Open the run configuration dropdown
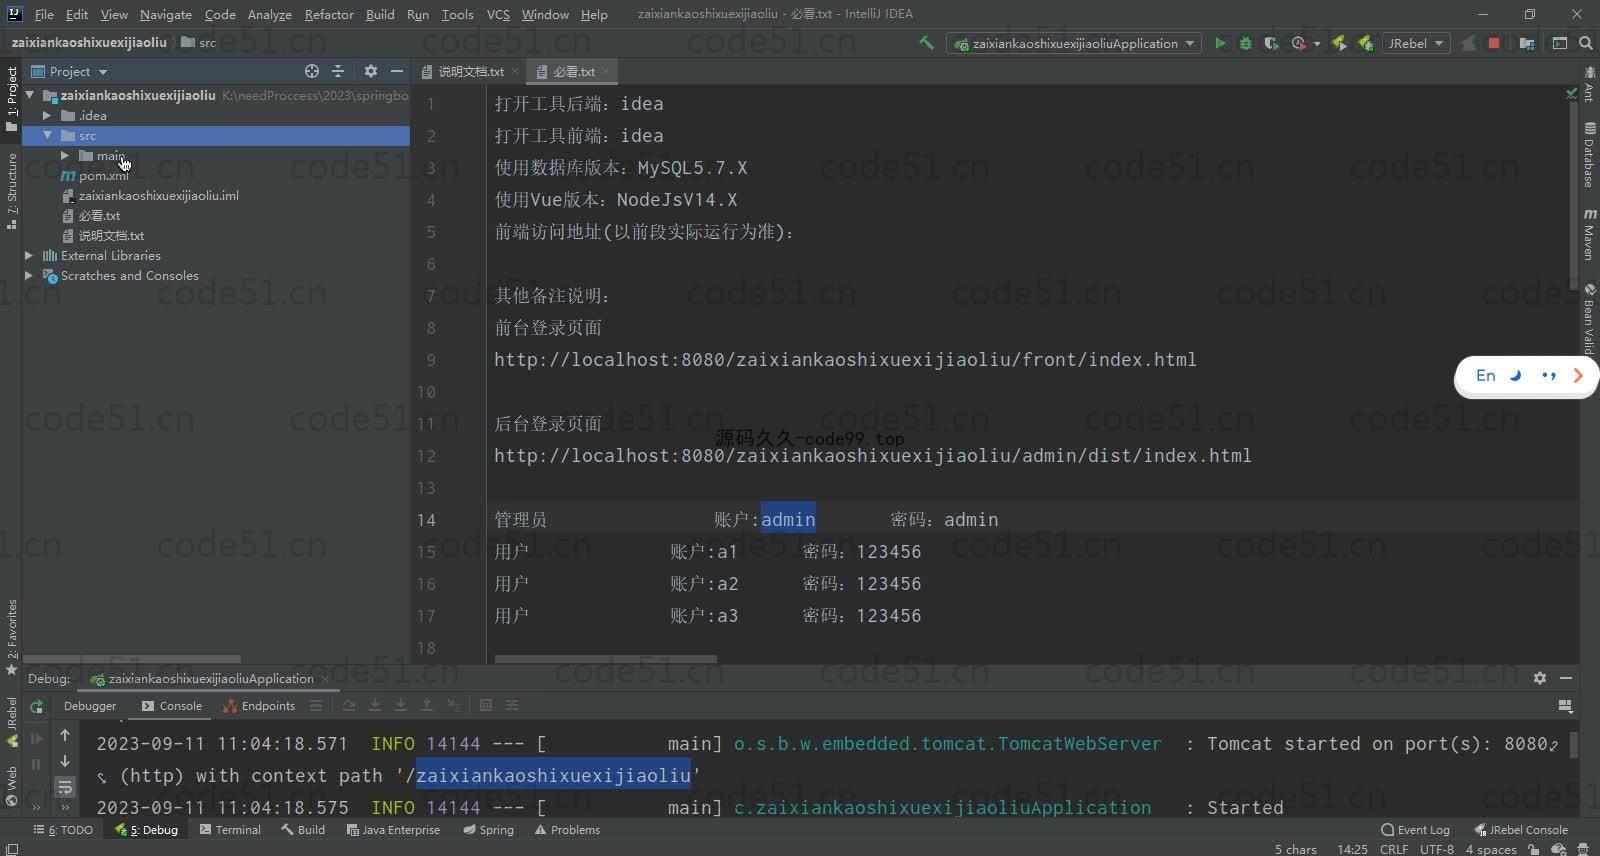Viewport: 1600px width, 856px height. pos(1073,43)
